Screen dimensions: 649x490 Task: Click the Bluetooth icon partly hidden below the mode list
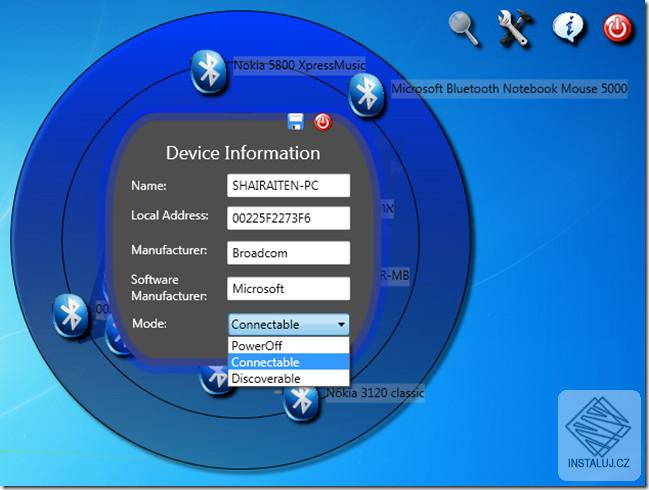(x=214, y=379)
